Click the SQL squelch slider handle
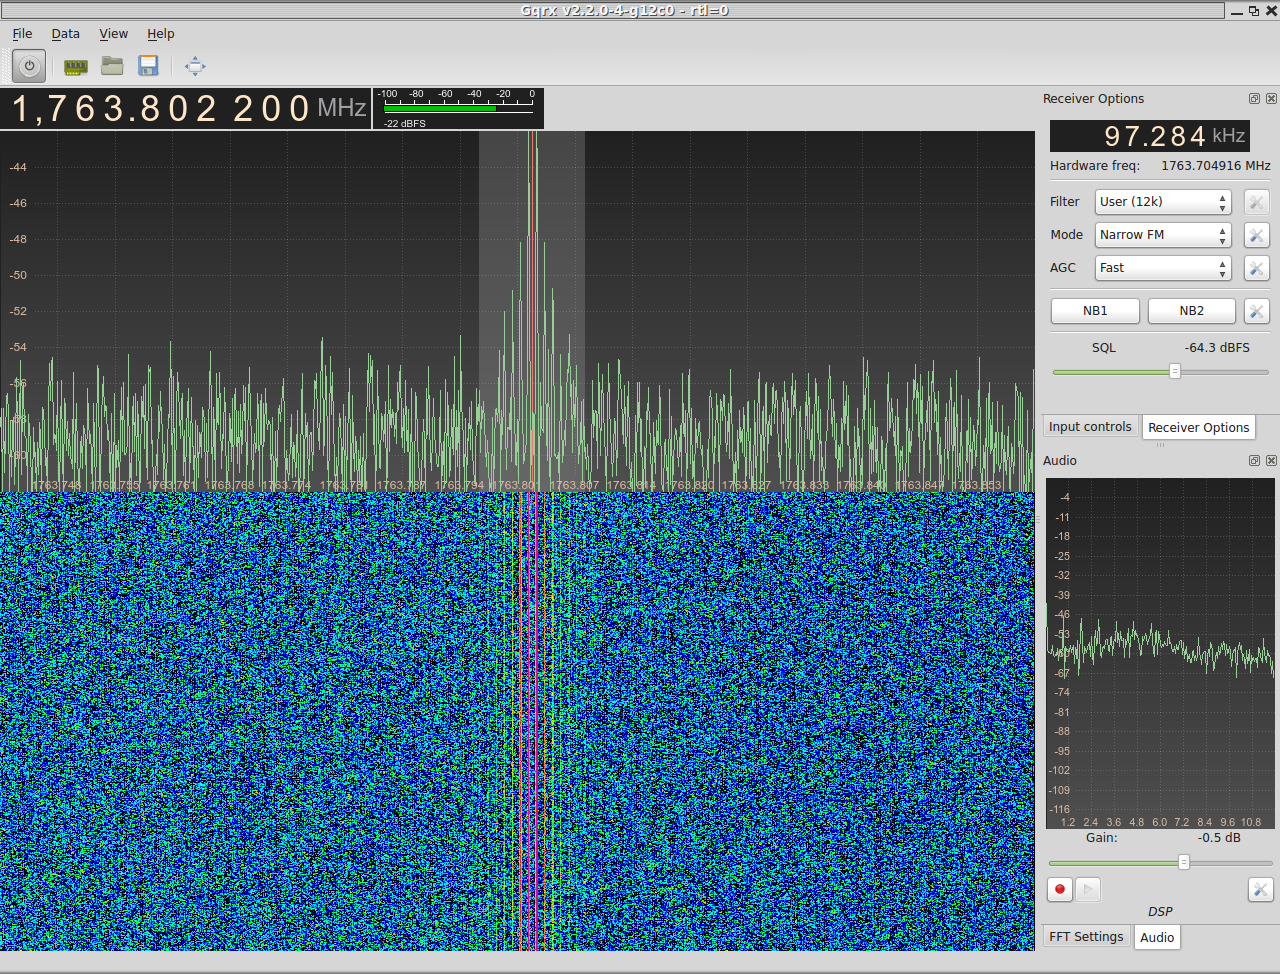Image resolution: width=1280 pixels, height=974 pixels. (x=1175, y=371)
